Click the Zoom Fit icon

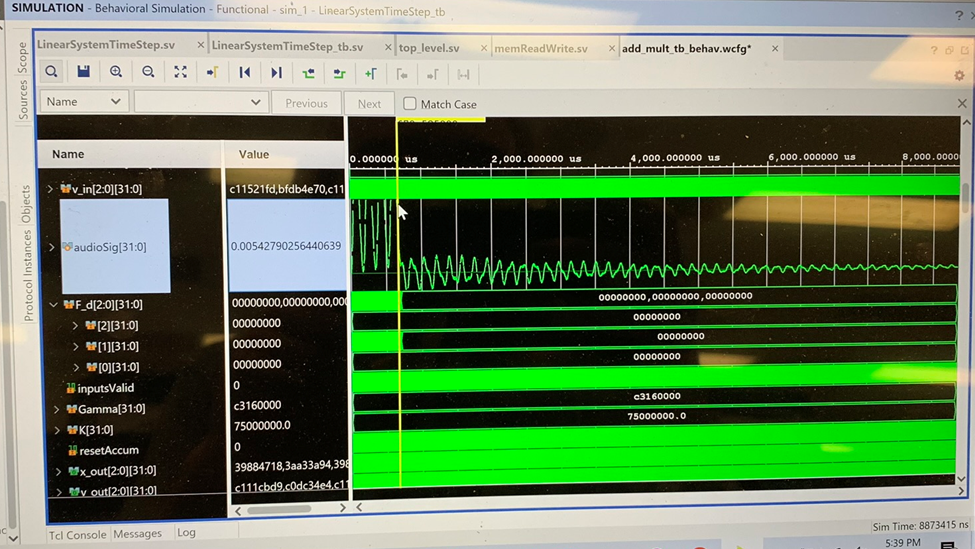tap(180, 72)
